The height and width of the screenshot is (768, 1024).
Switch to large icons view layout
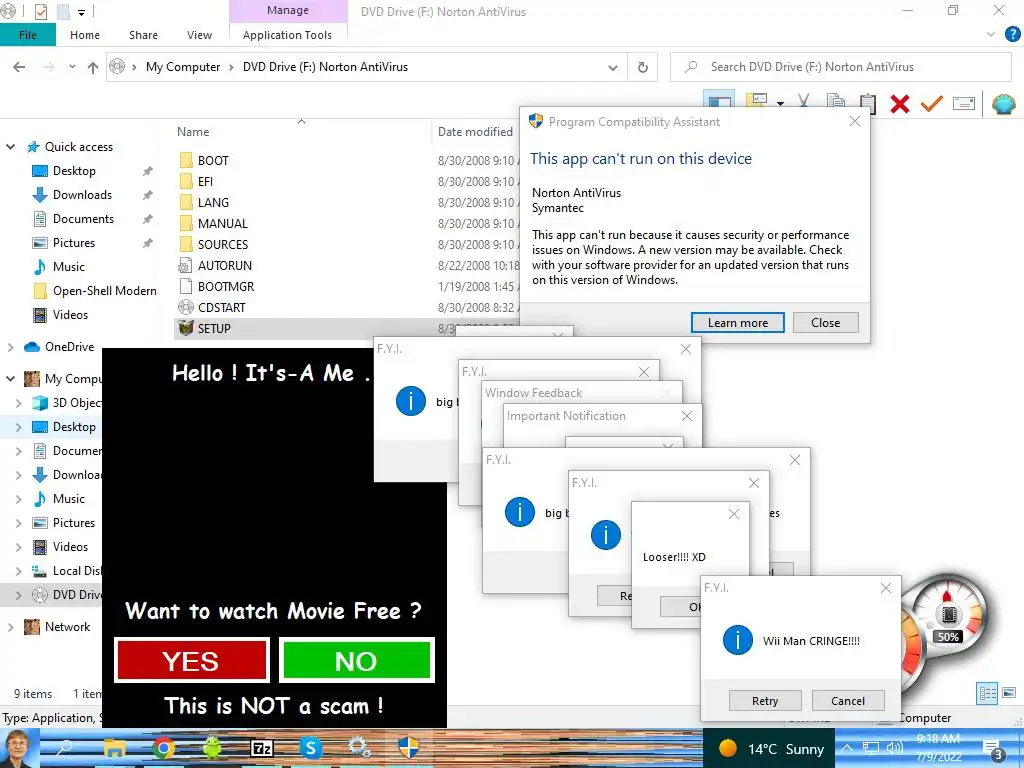(x=1009, y=693)
